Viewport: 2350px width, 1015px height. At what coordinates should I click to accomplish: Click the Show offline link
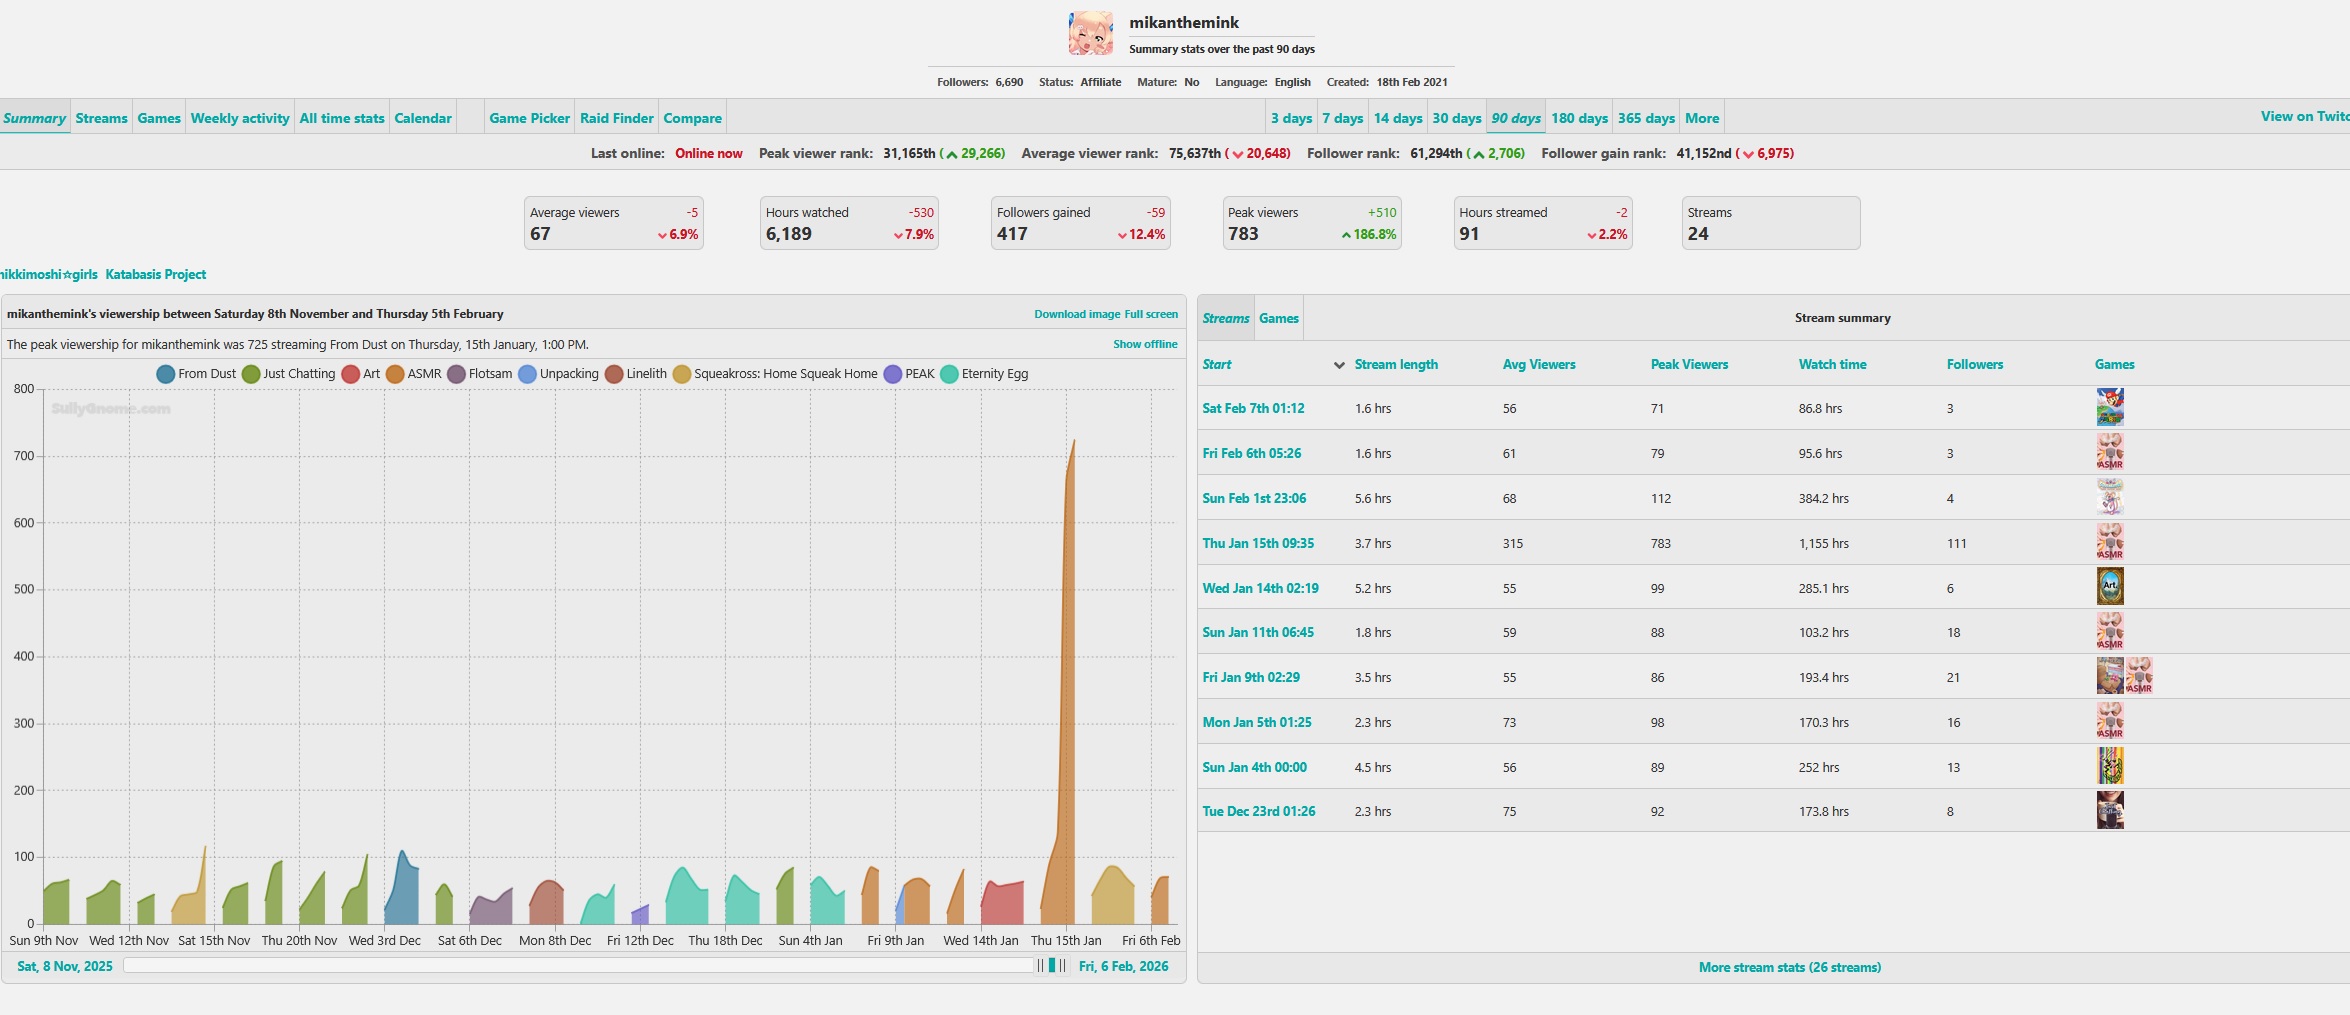click(x=1145, y=344)
